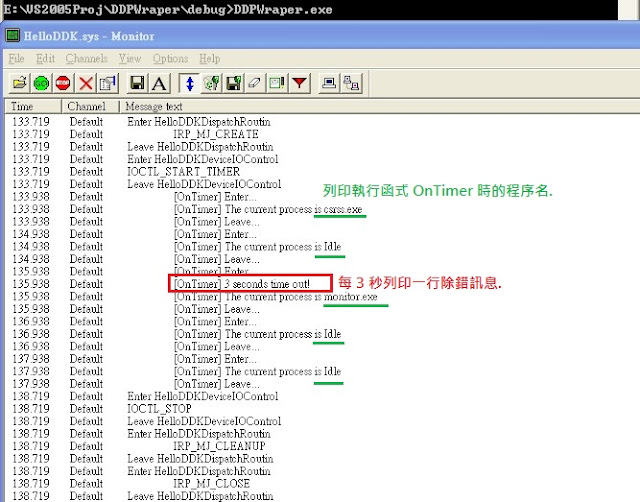Image resolution: width=640 pixels, height=502 pixels.
Task: Save the log with the black floppy disk icon
Action: (x=137, y=83)
